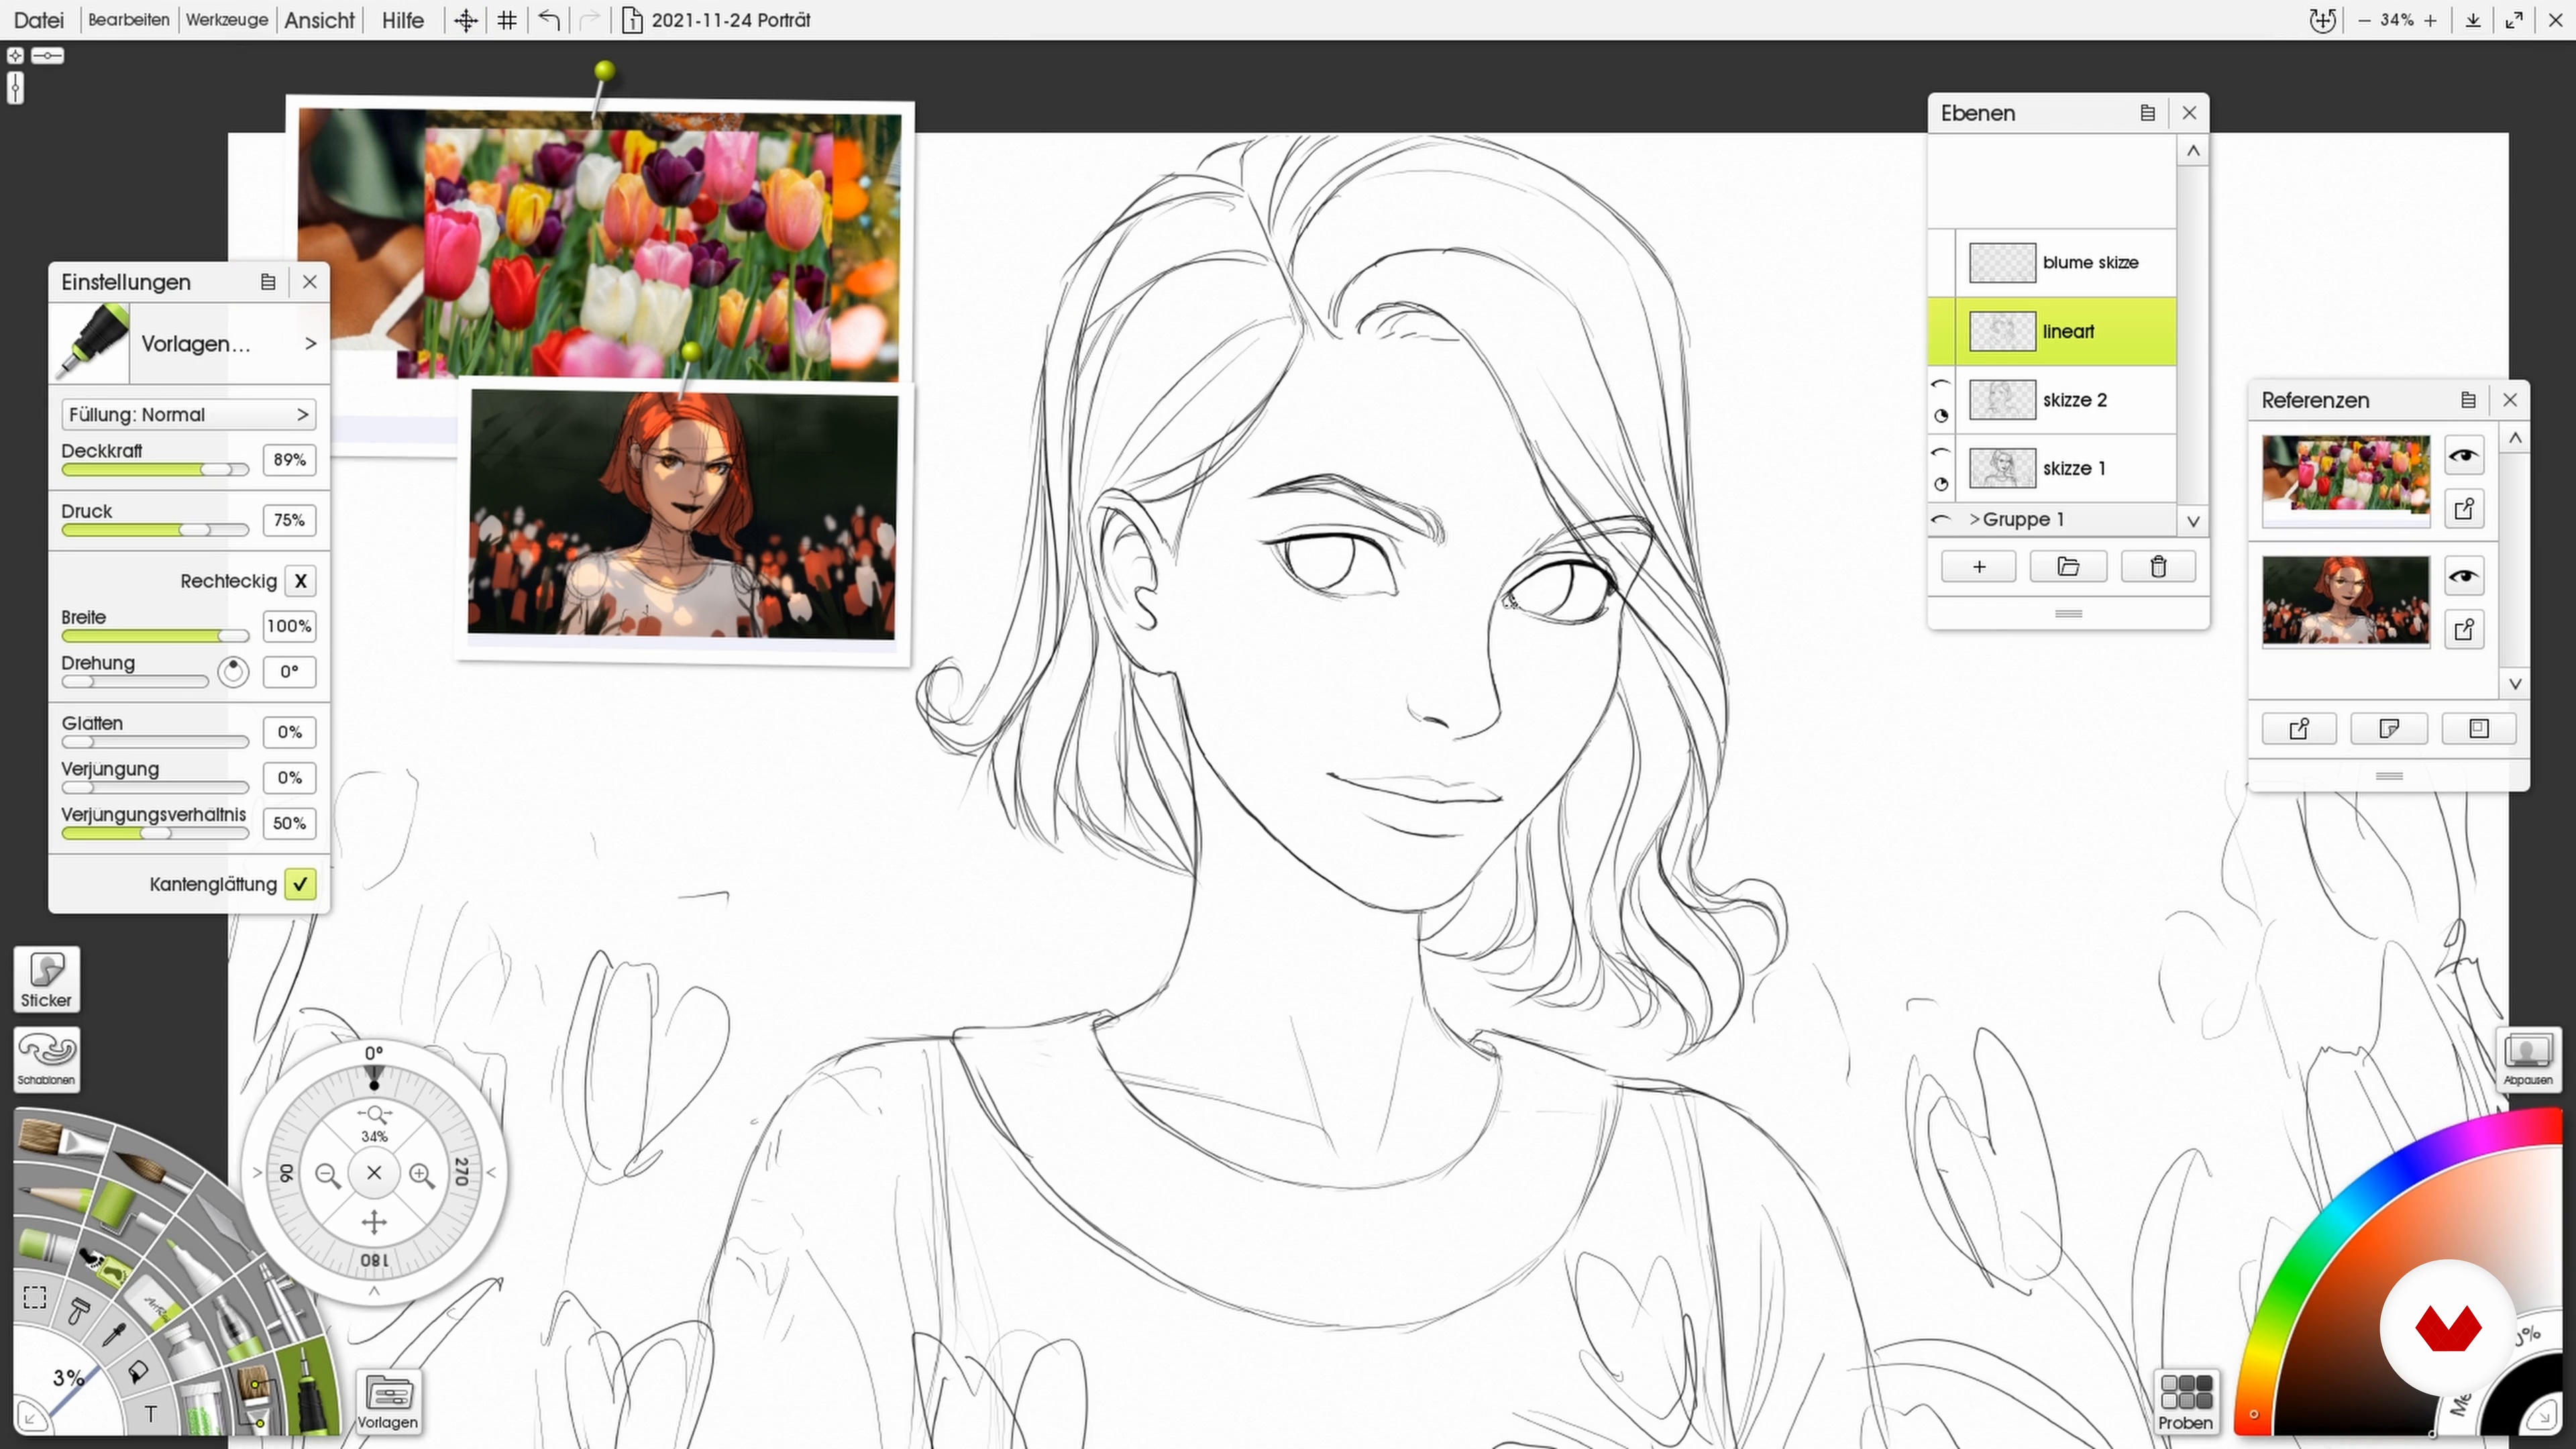Add layer group with folder button
The height and width of the screenshot is (1449, 2576).
point(2068,567)
